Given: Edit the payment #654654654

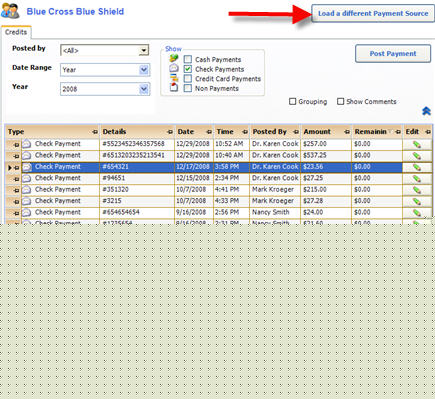Looking at the screenshot, I should [417, 213].
